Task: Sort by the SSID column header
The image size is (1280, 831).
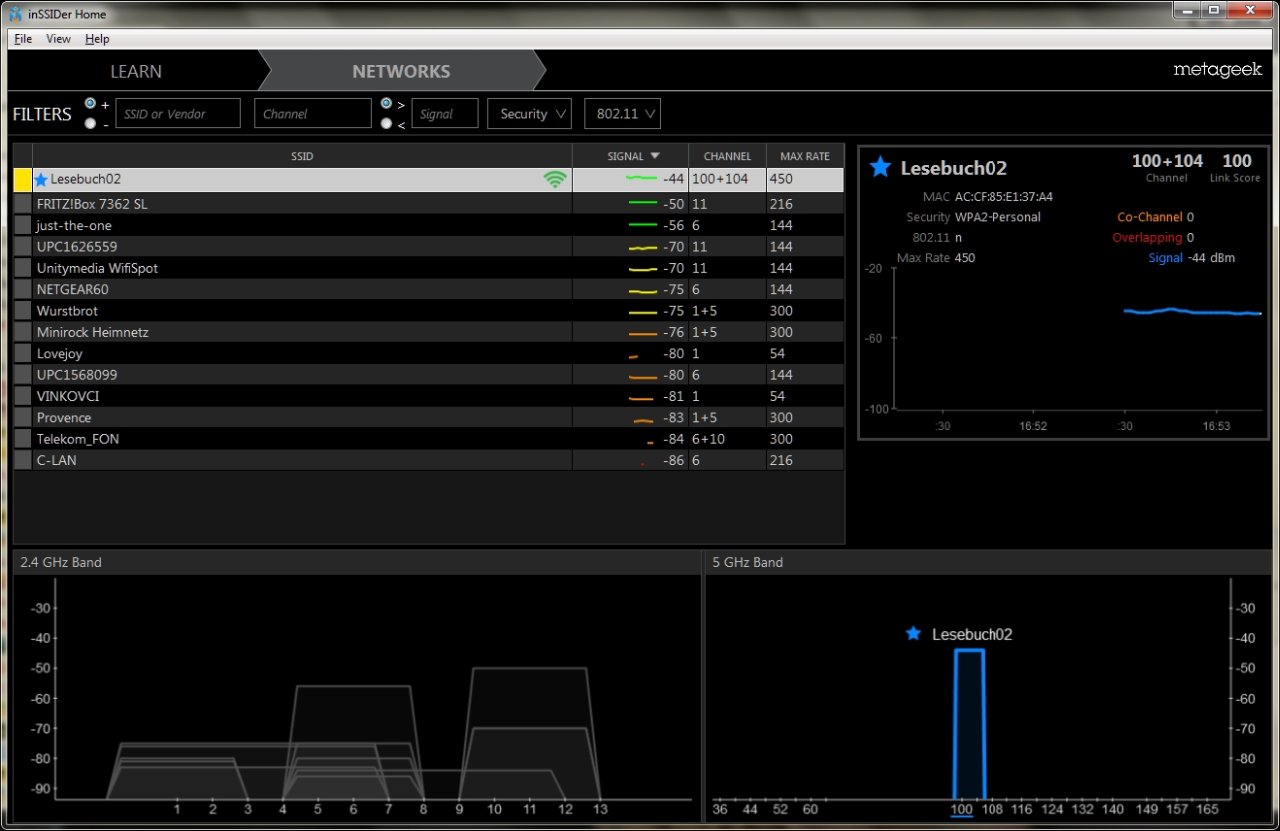Action: pyautogui.click(x=302, y=156)
